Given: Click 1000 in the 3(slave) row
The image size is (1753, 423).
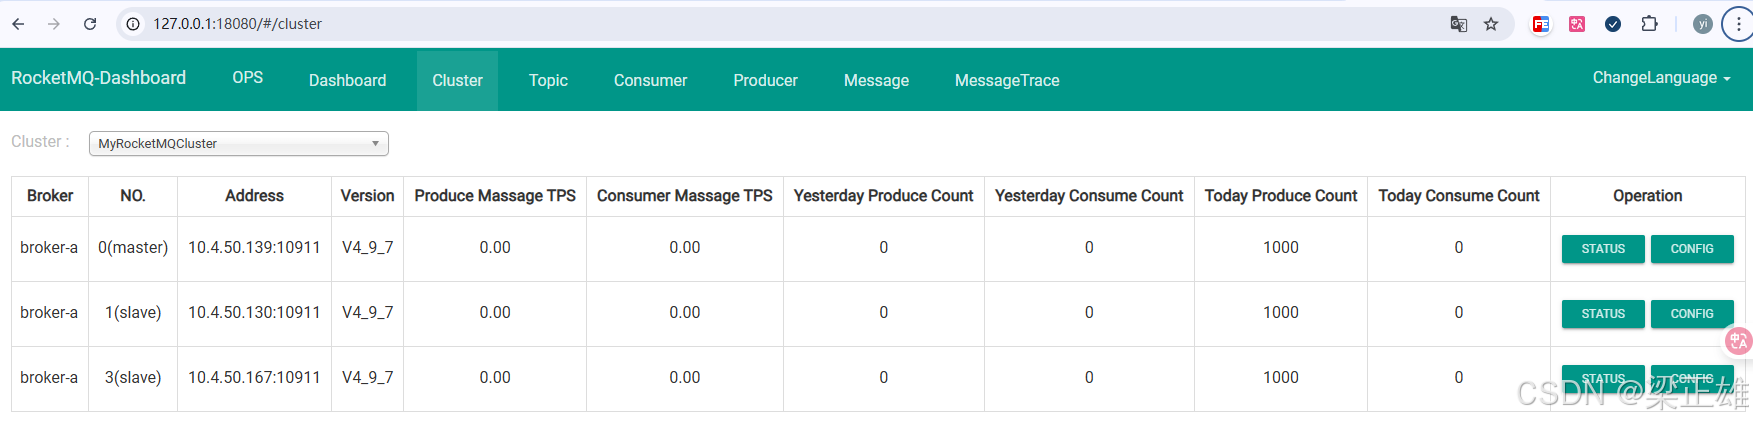Looking at the screenshot, I should [1281, 377].
